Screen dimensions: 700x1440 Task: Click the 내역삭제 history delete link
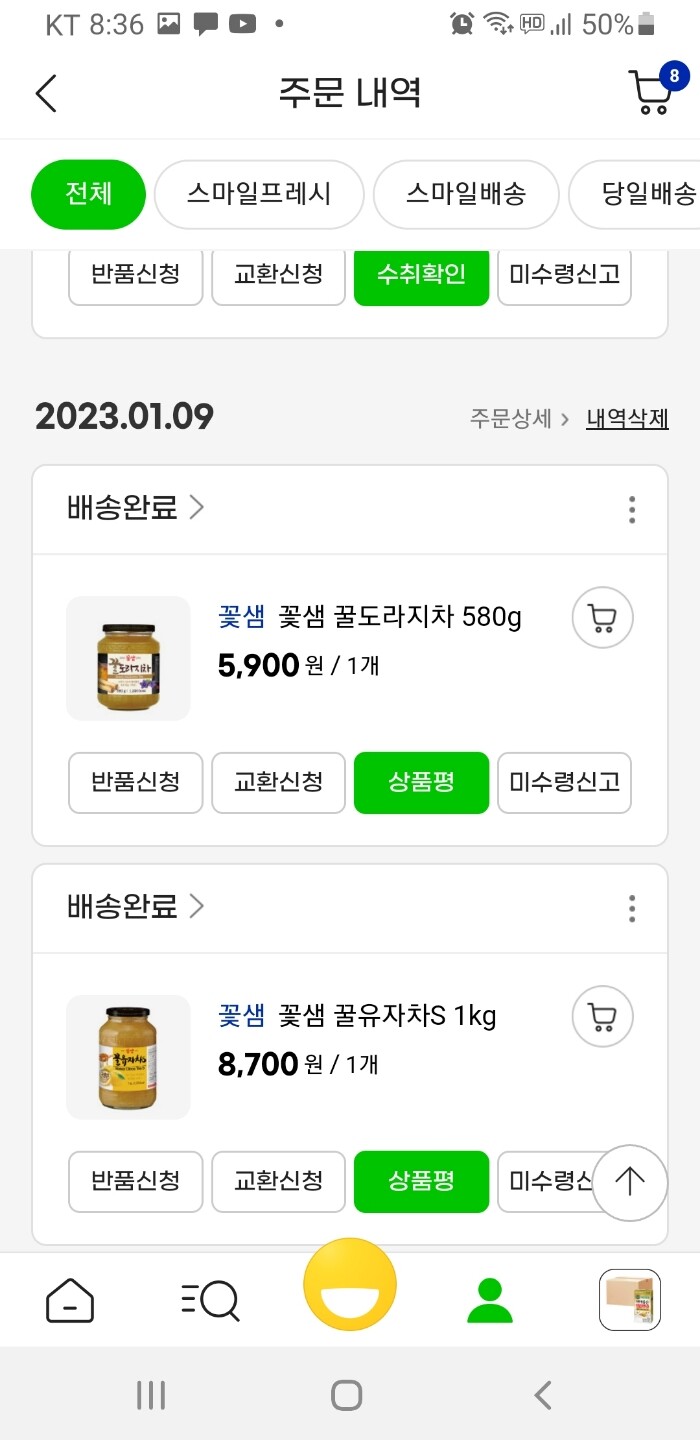(x=626, y=418)
